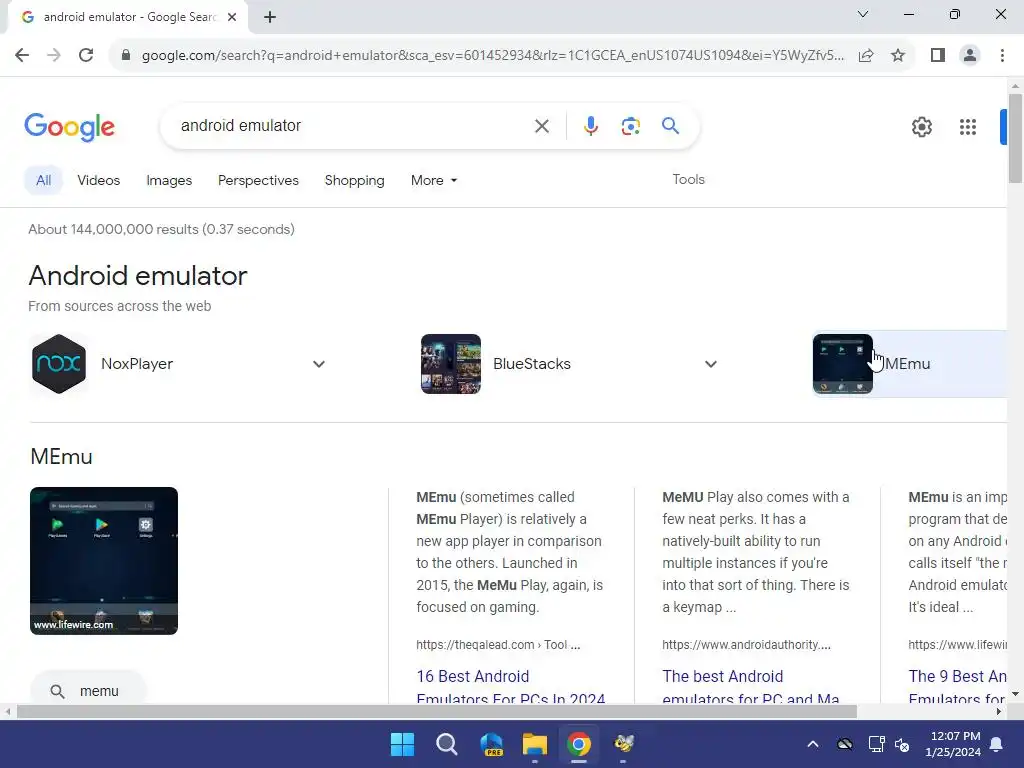Click Chrome icon in taskbar
This screenshot has width=1024, height=768.
click(x=579, y=744)
